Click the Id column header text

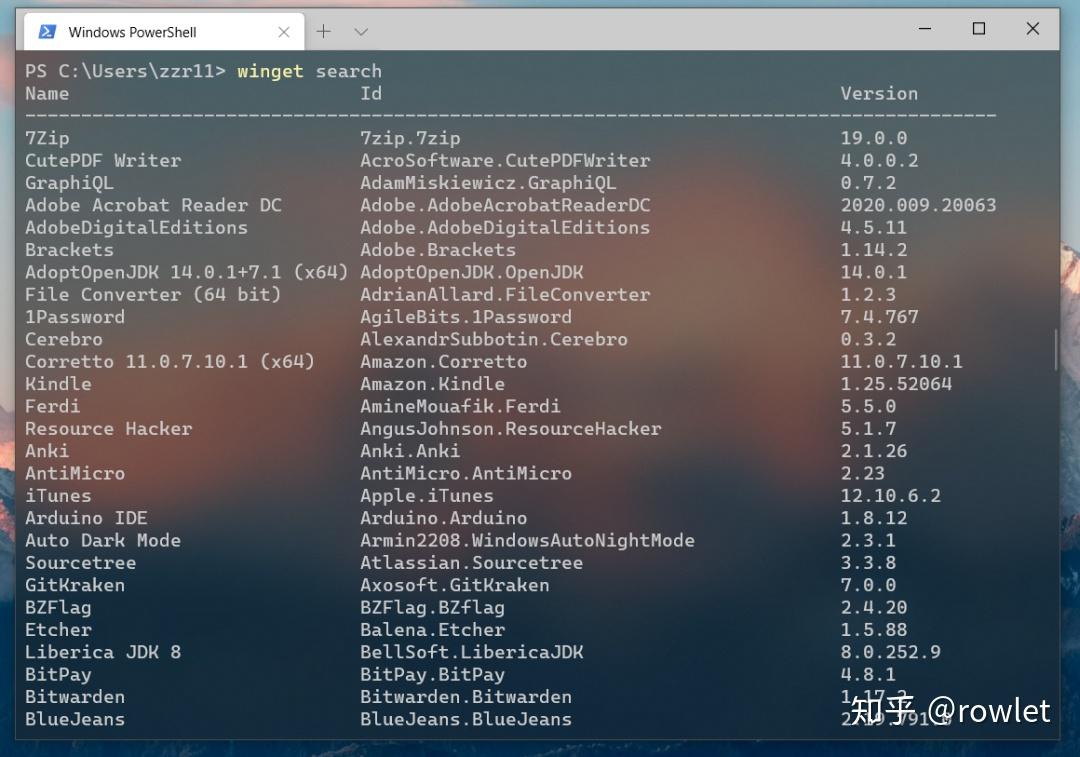click(x=370, y=93)
